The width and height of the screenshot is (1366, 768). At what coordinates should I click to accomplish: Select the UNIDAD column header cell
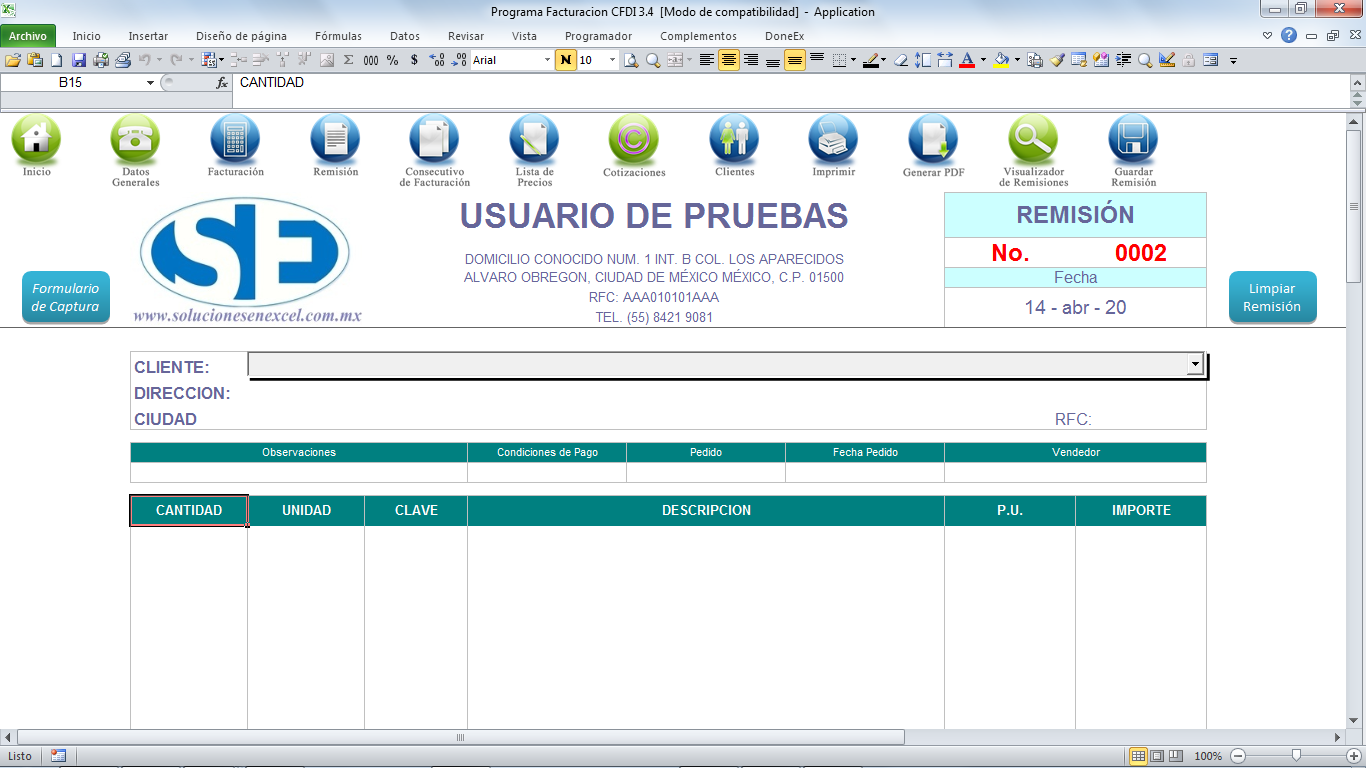[x=306, y=510]
